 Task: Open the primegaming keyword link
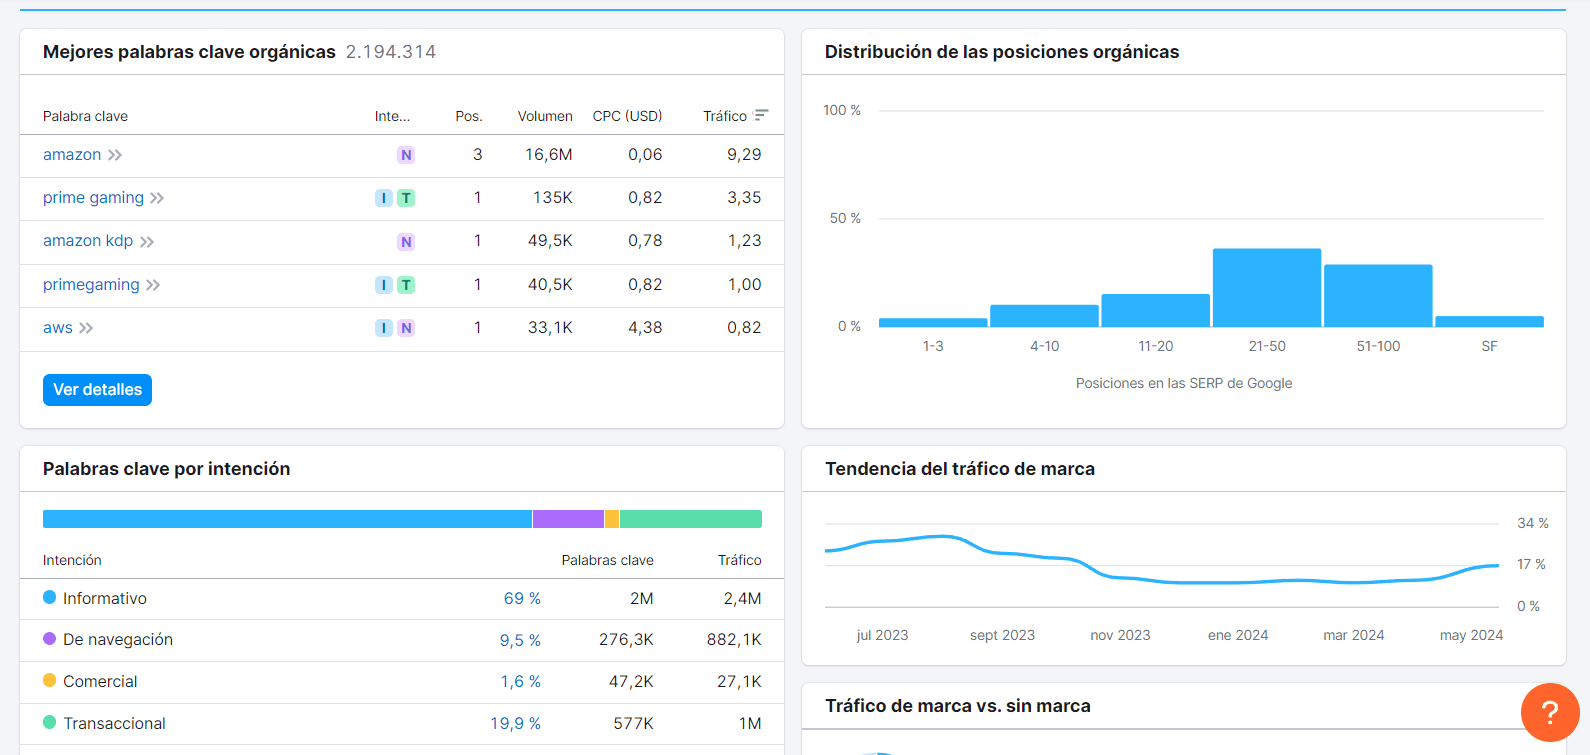[91, 285]
